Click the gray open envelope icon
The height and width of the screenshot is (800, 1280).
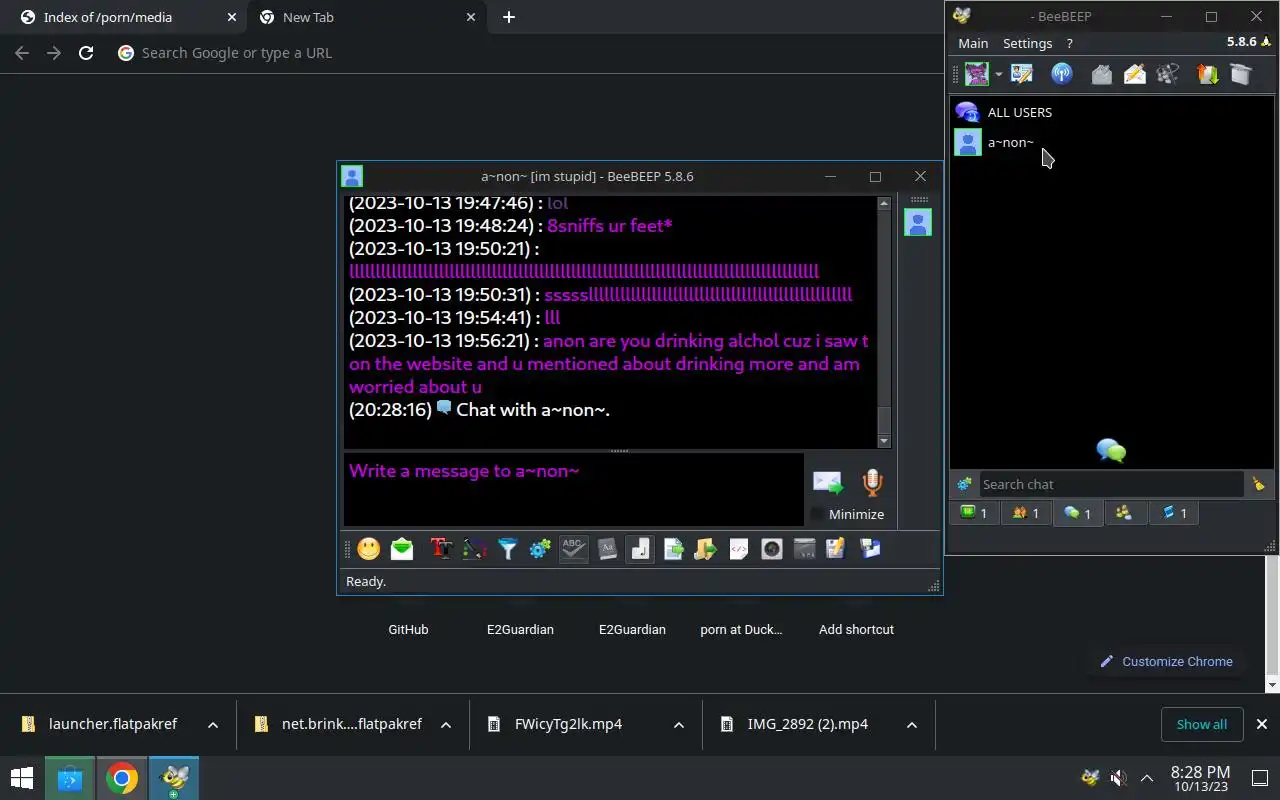click(x=1101, y=74)
